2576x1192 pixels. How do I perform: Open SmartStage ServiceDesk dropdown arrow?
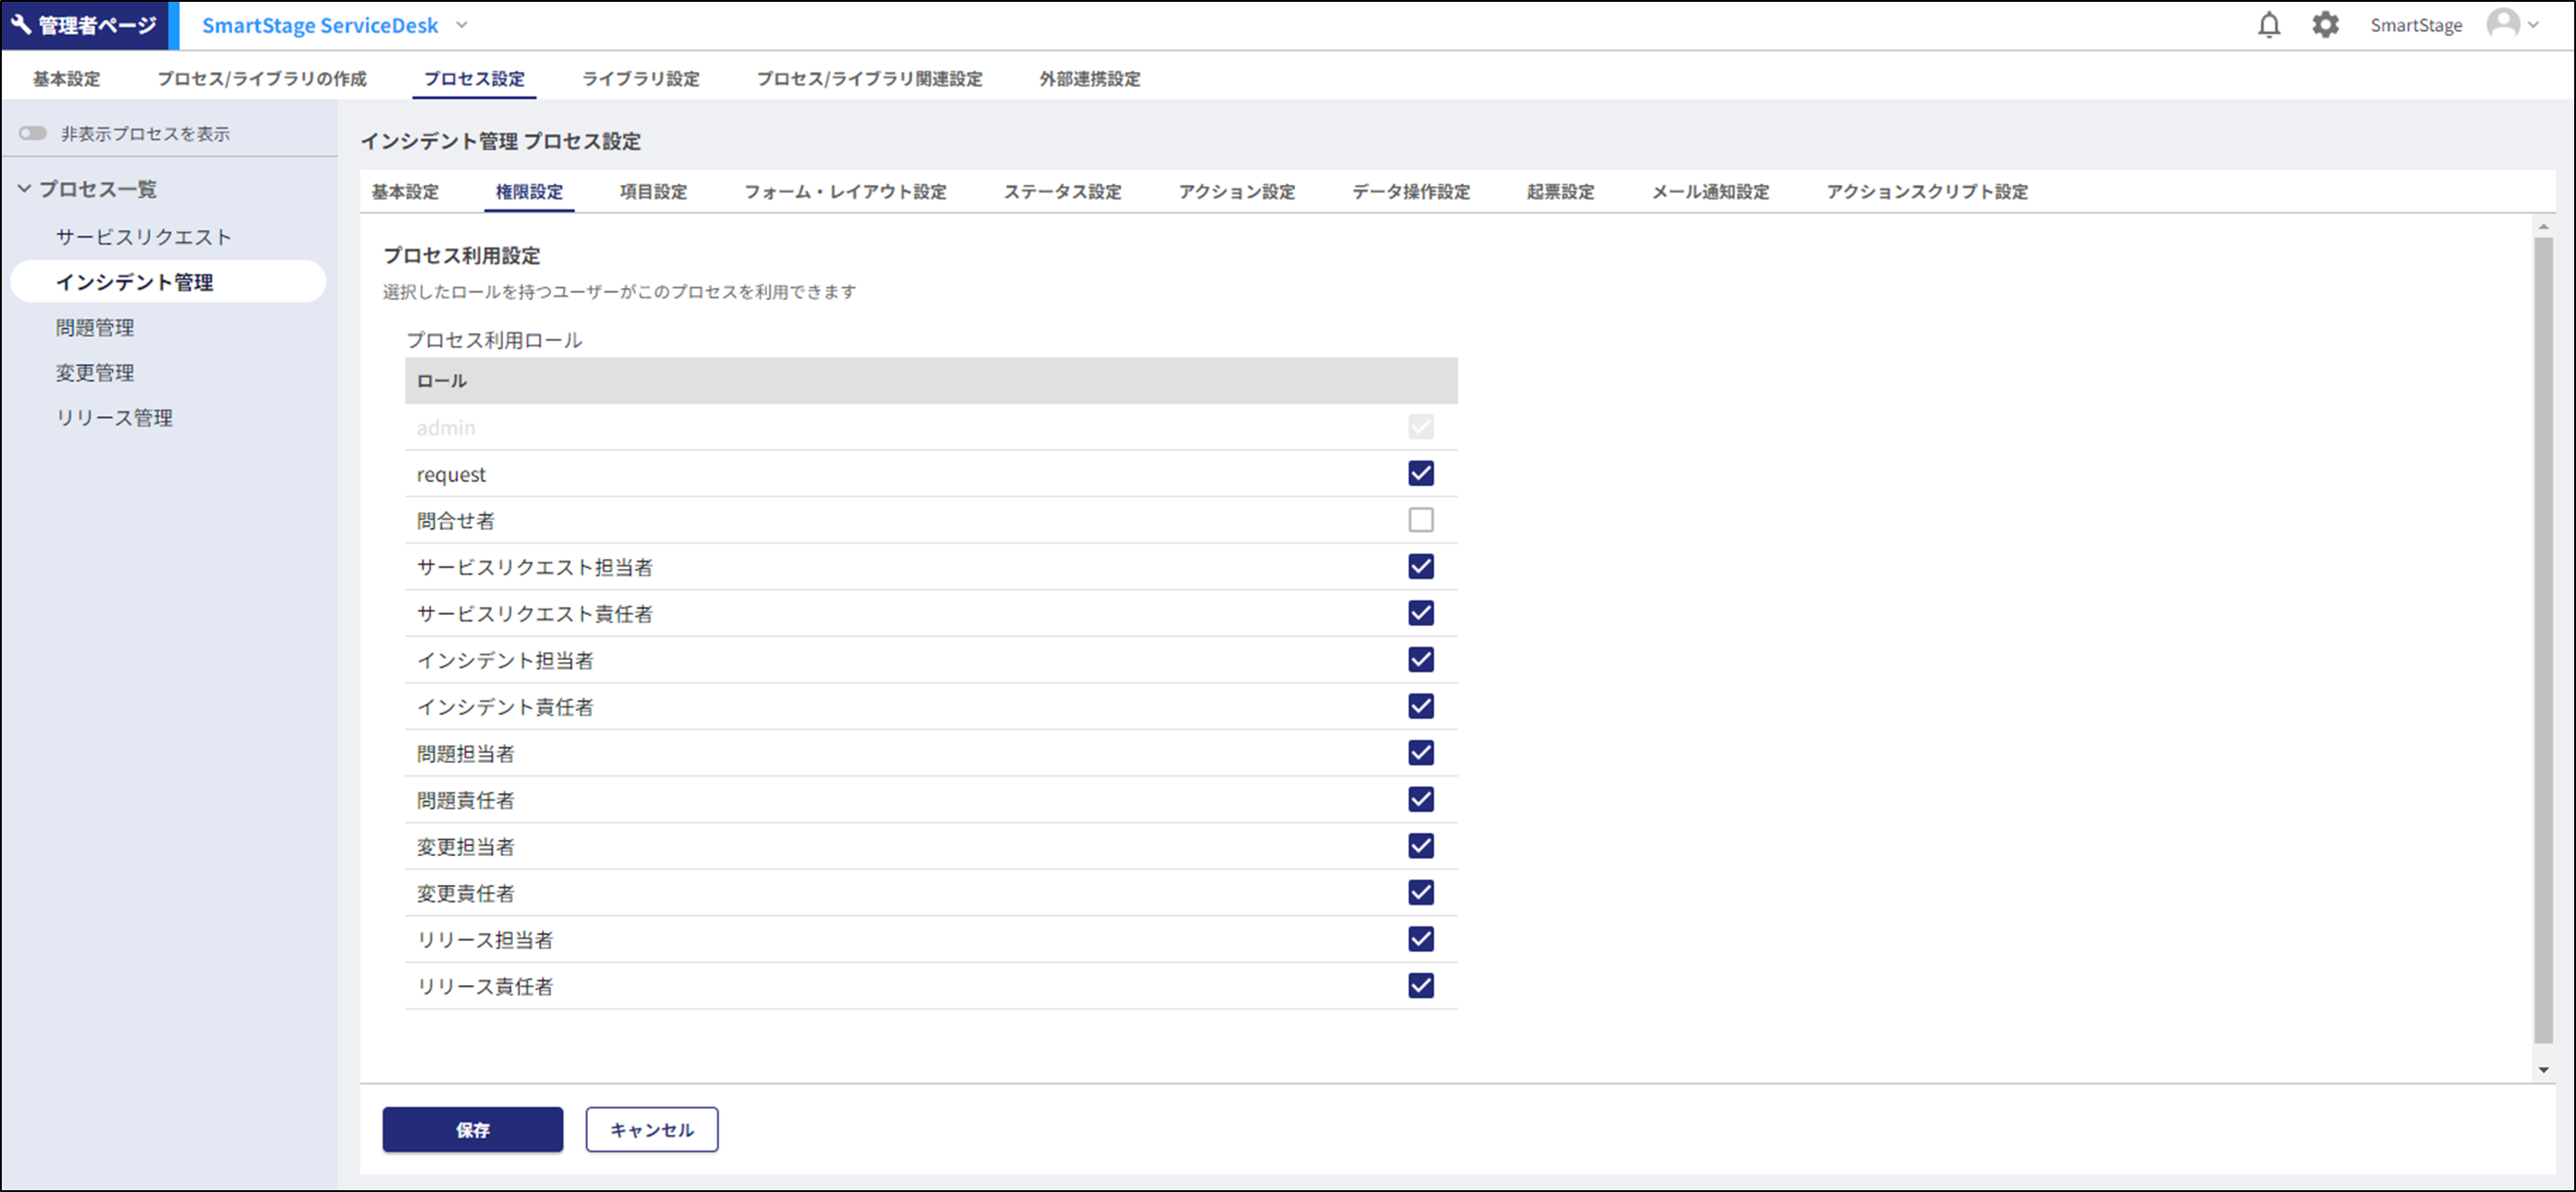(462, 25)
